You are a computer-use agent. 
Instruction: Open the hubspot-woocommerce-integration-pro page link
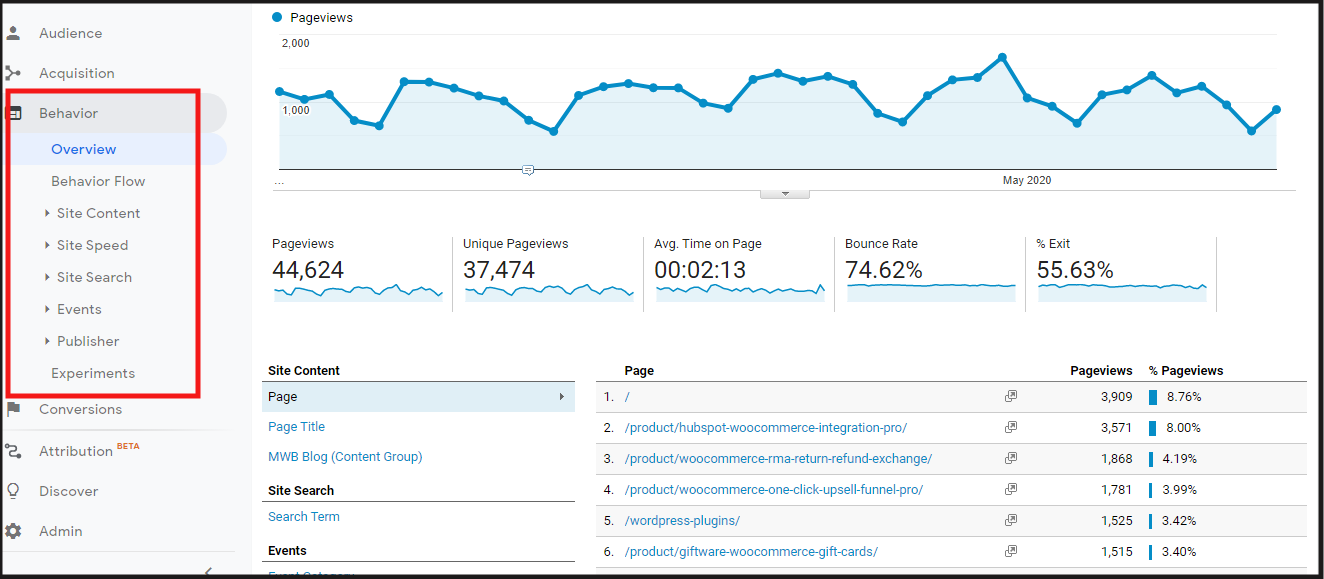click(765, 428)
